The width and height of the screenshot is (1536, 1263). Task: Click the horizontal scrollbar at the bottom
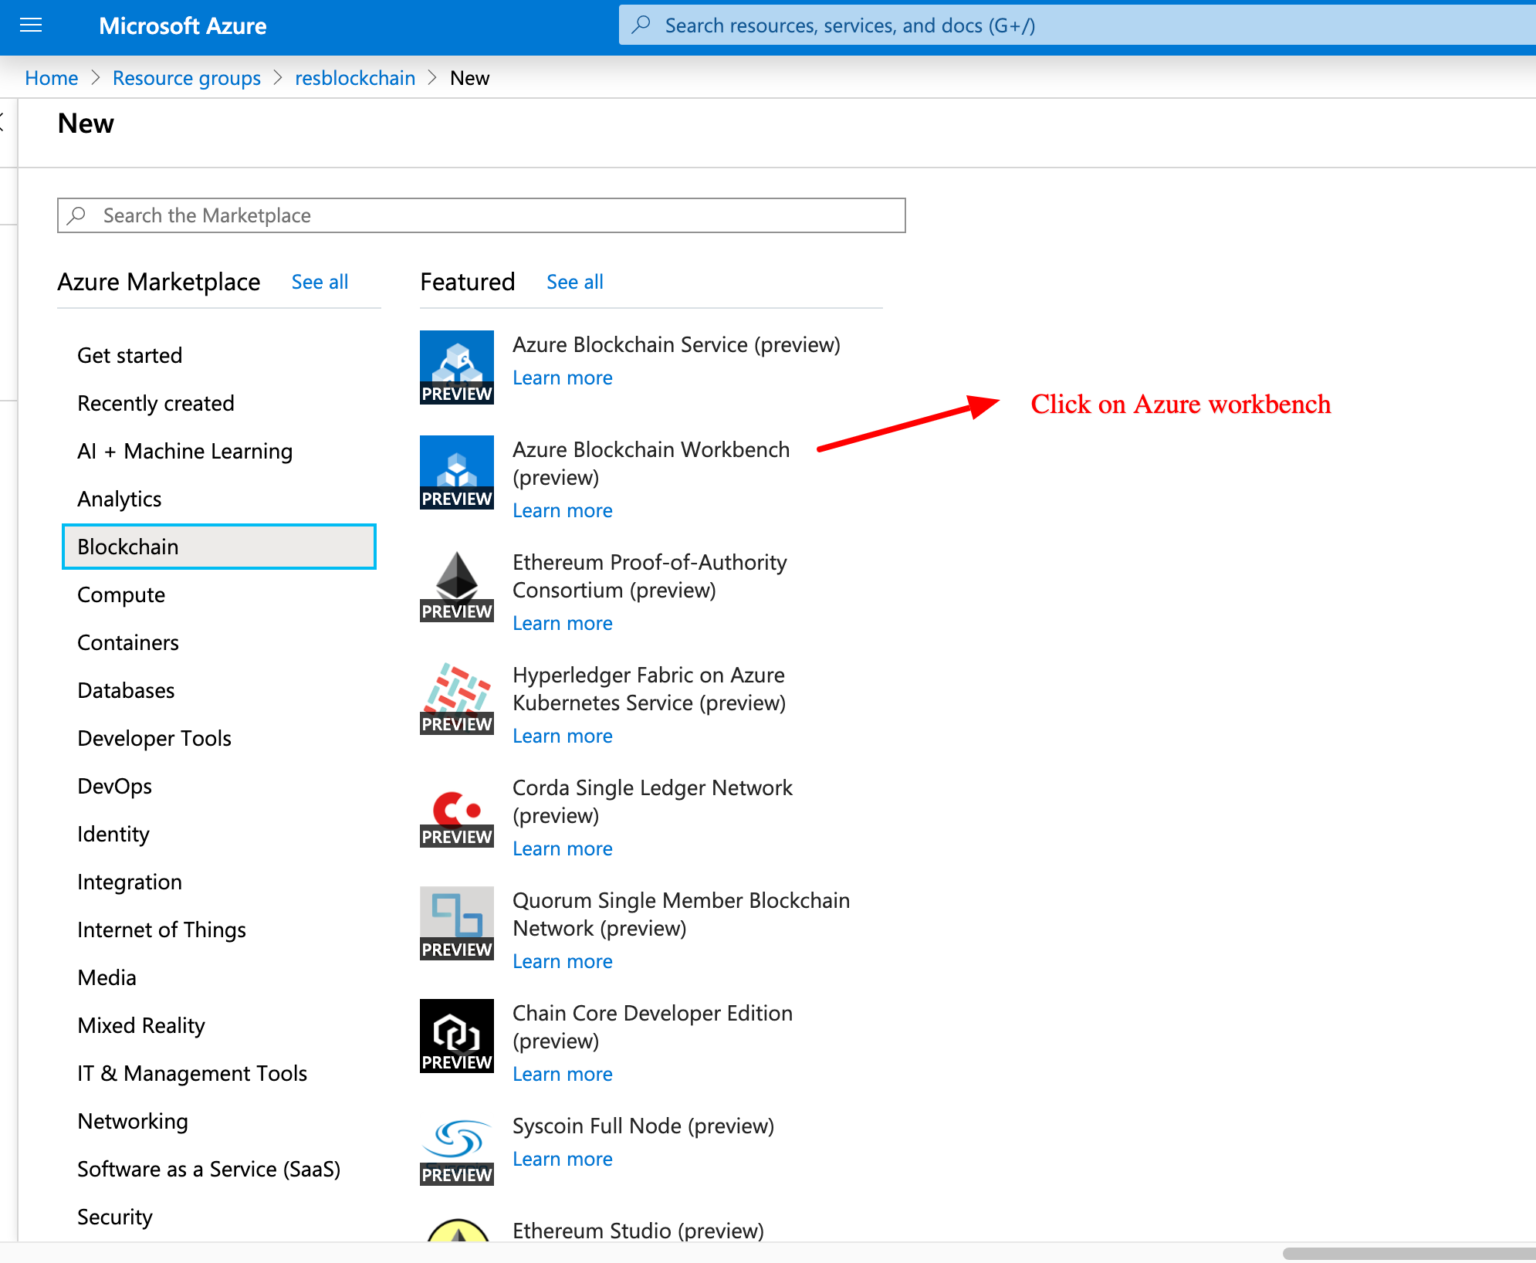tap(1400, 1249)
